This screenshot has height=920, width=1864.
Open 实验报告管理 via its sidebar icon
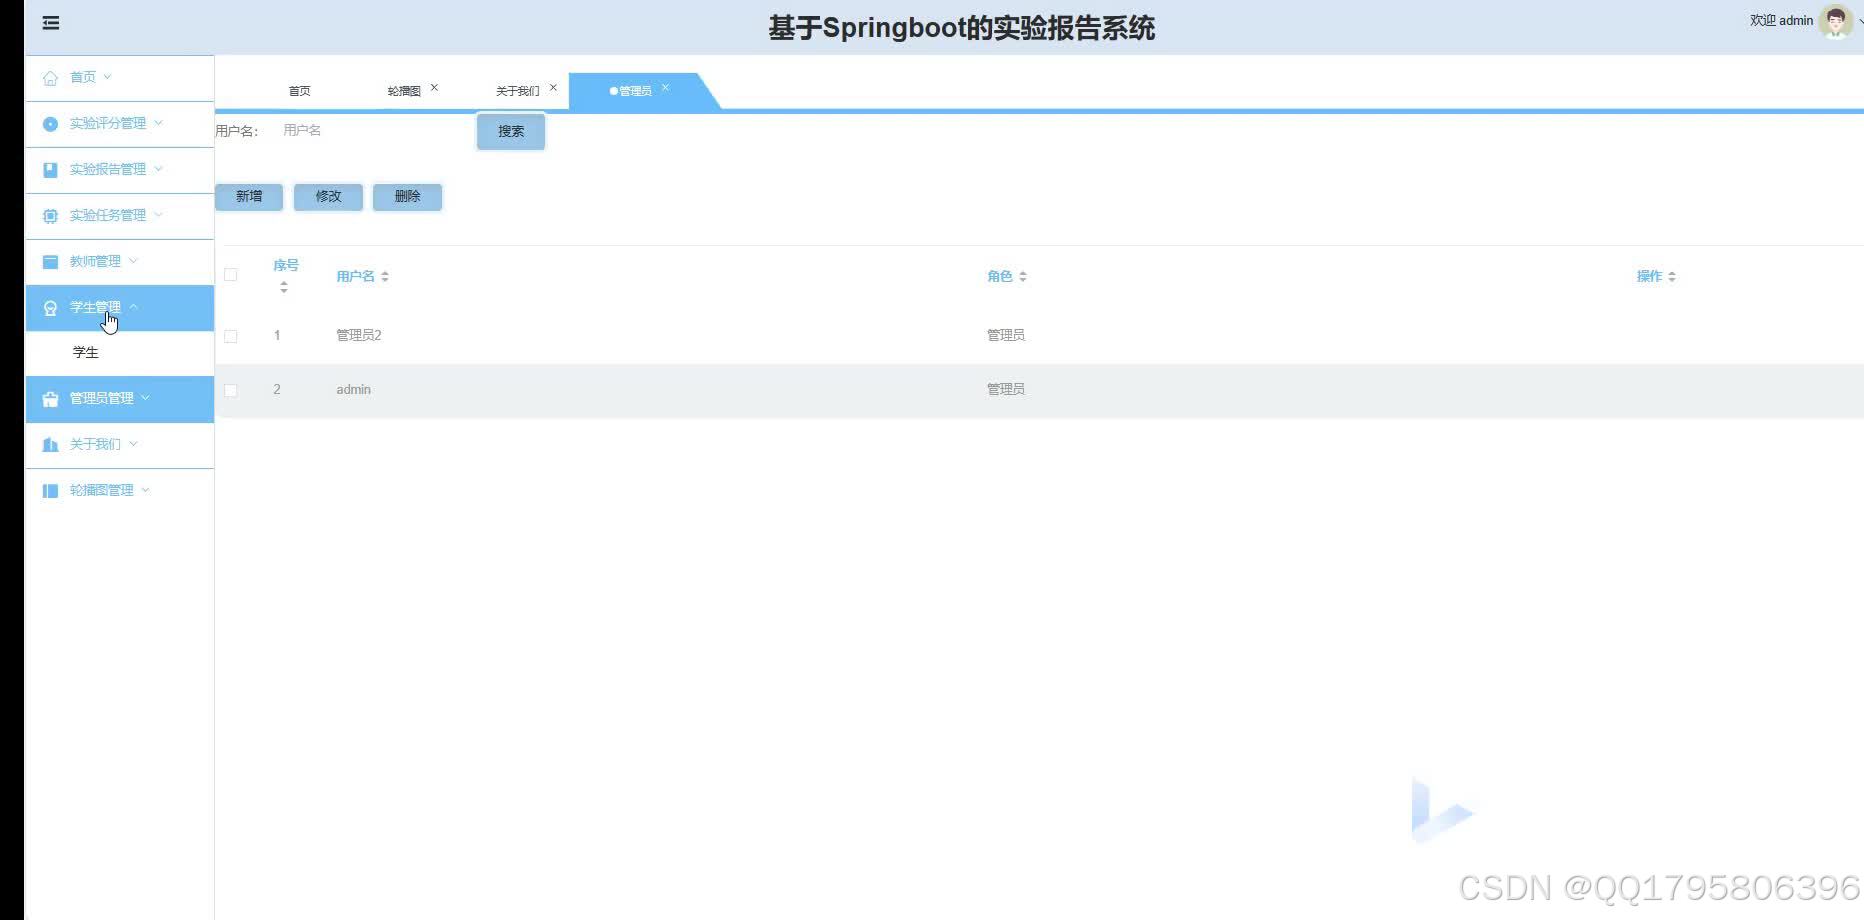tap(50, 170)
